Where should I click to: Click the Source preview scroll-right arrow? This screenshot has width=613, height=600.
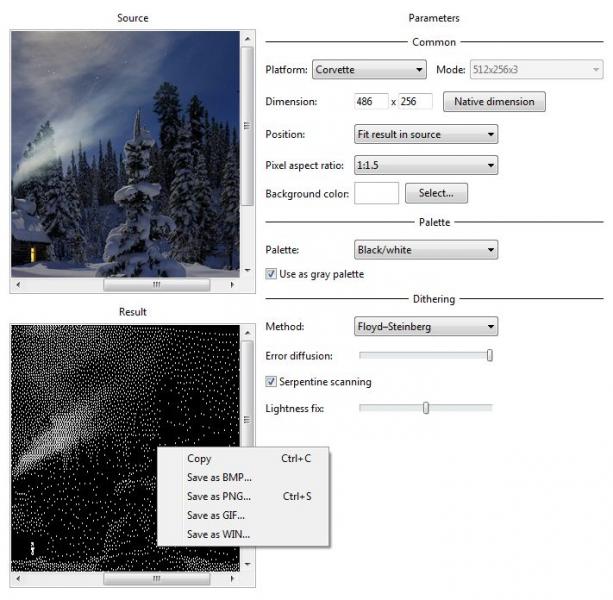233,285
